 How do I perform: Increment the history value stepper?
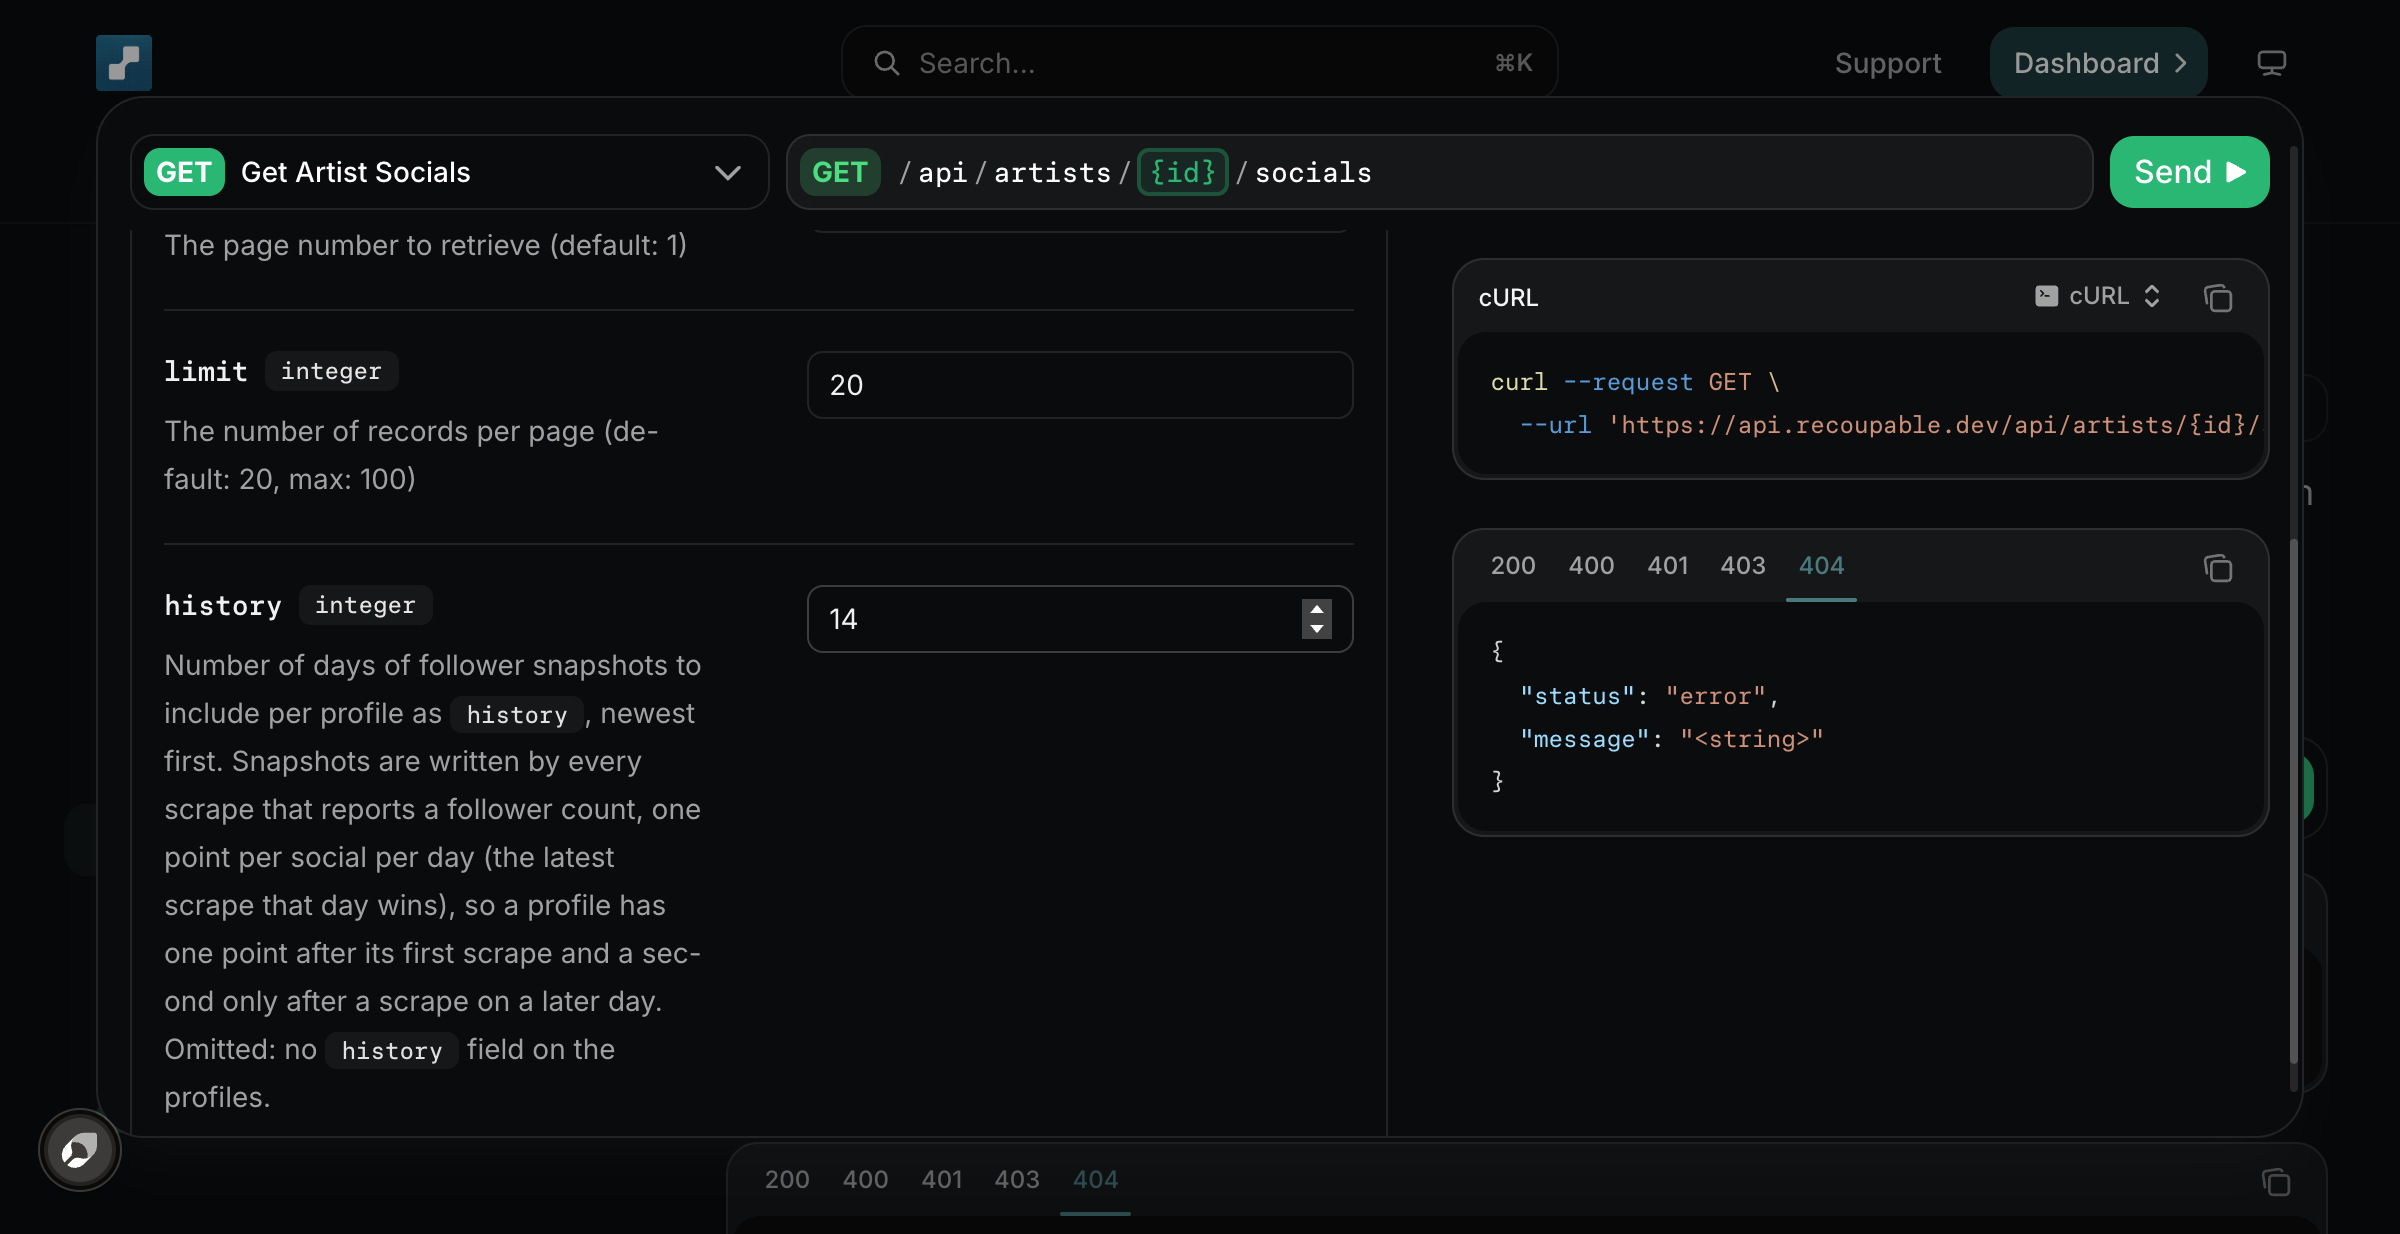click(x=1317, y=609)
